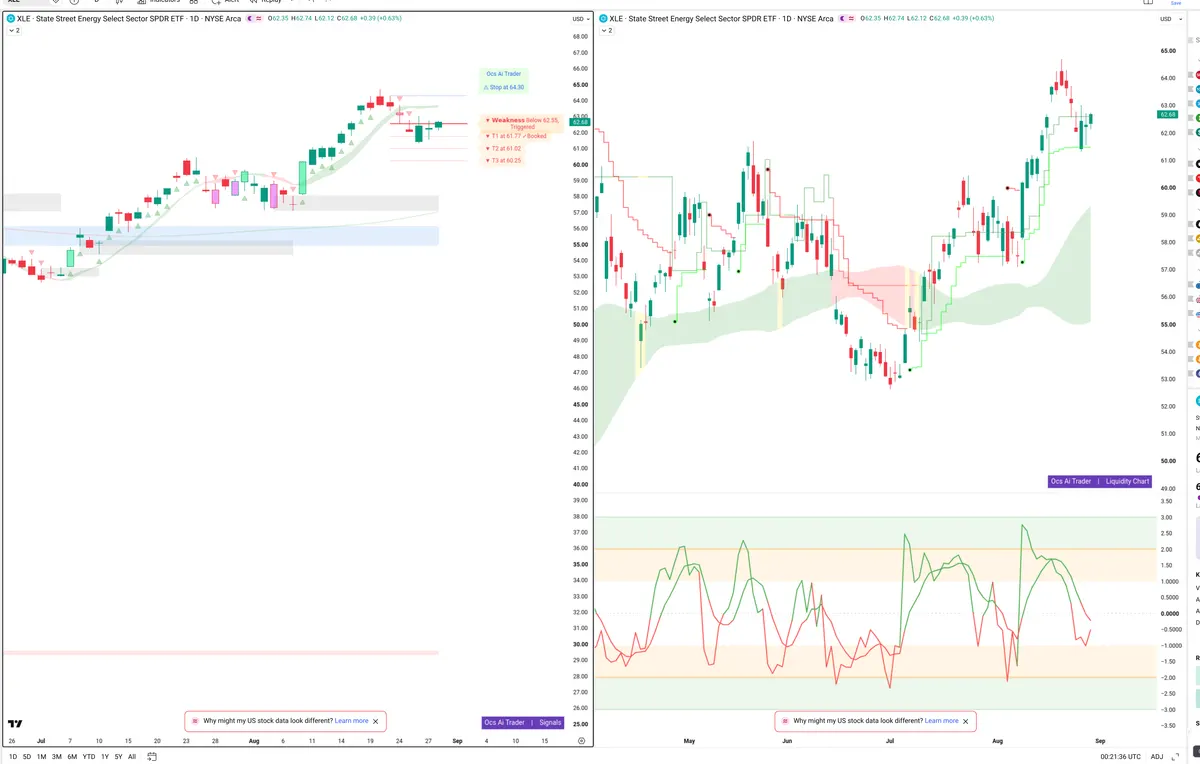Viewport: 1200px width, 764px height.
Task: Click the Ocs Ai Trader green label
Action: [504, 74]
